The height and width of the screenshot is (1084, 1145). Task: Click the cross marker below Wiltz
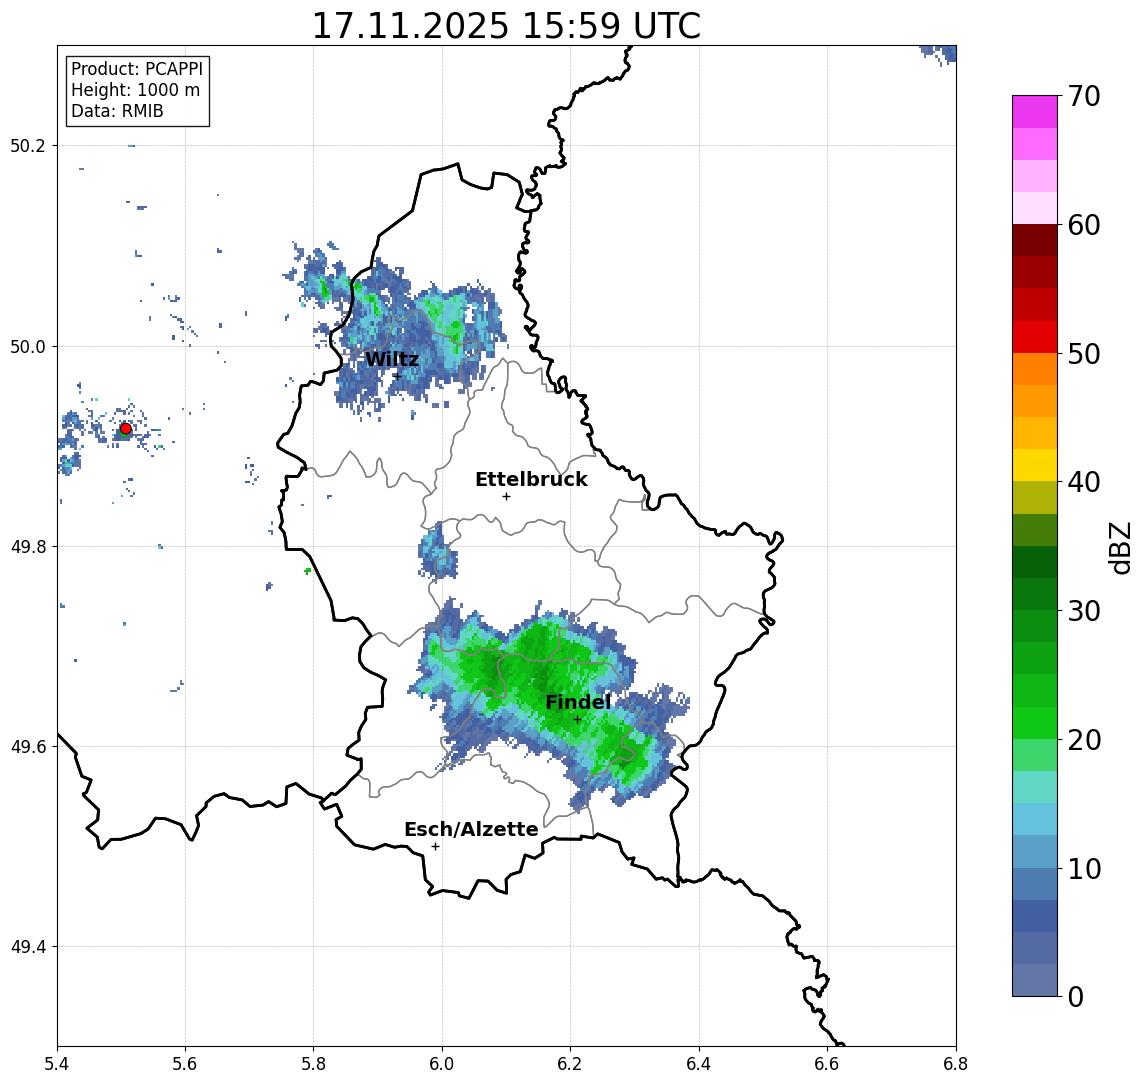tap(397, 375)
